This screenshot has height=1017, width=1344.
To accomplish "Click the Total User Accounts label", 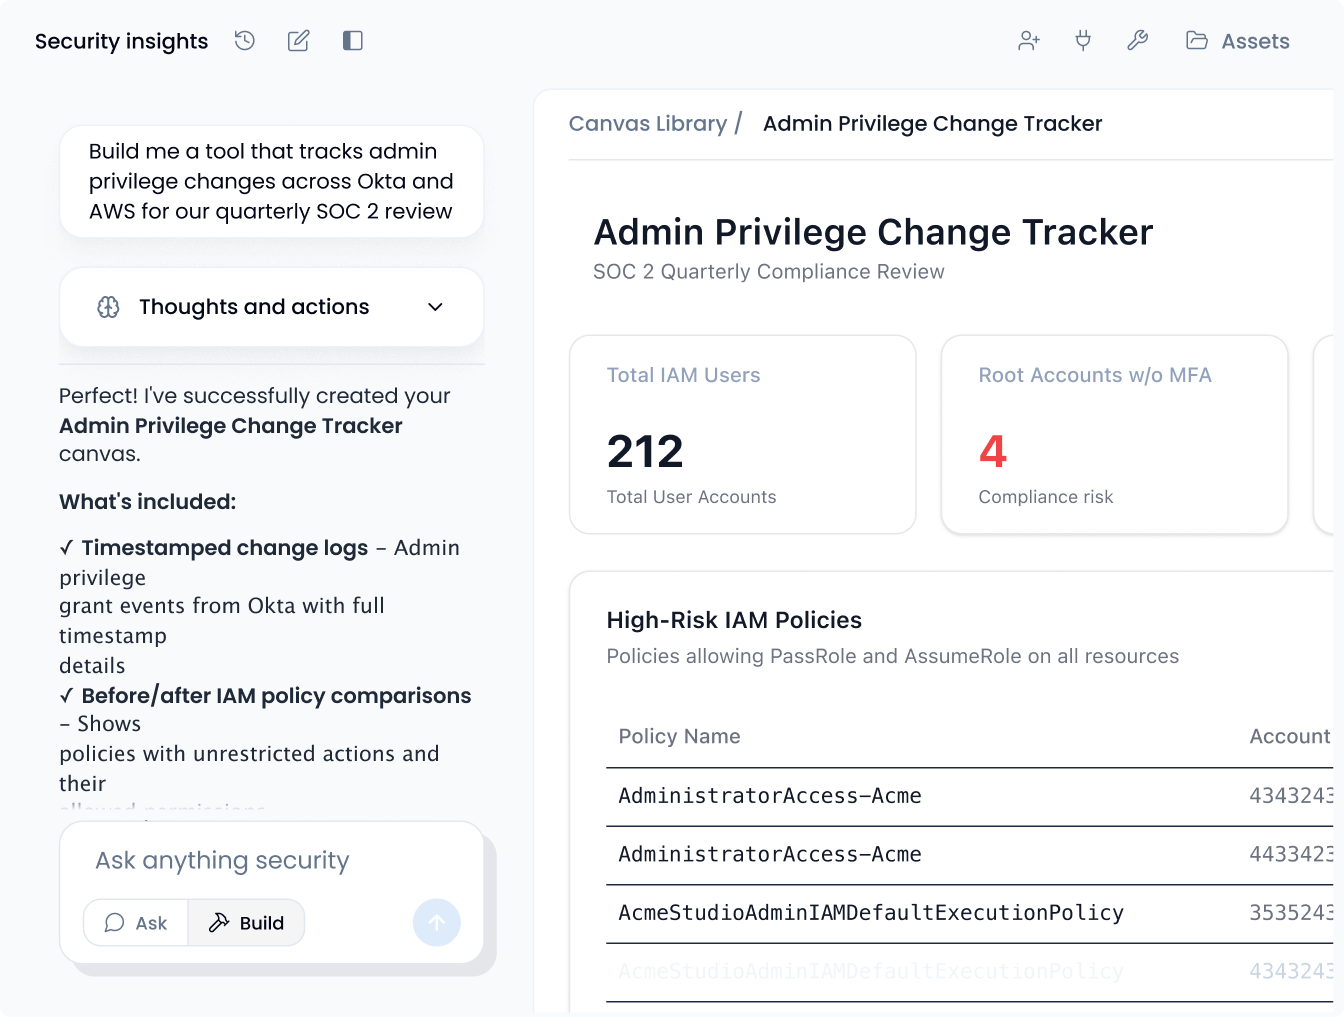I will click(692, 497).
